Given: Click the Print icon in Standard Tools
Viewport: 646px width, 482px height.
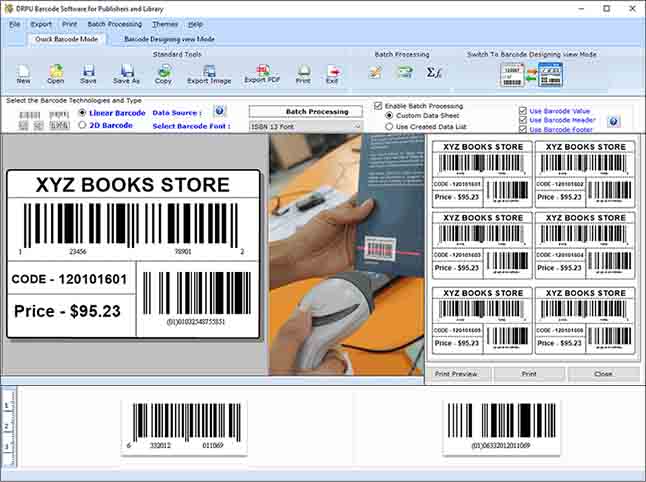Looking at the screenshot, I should click(303, 75).
